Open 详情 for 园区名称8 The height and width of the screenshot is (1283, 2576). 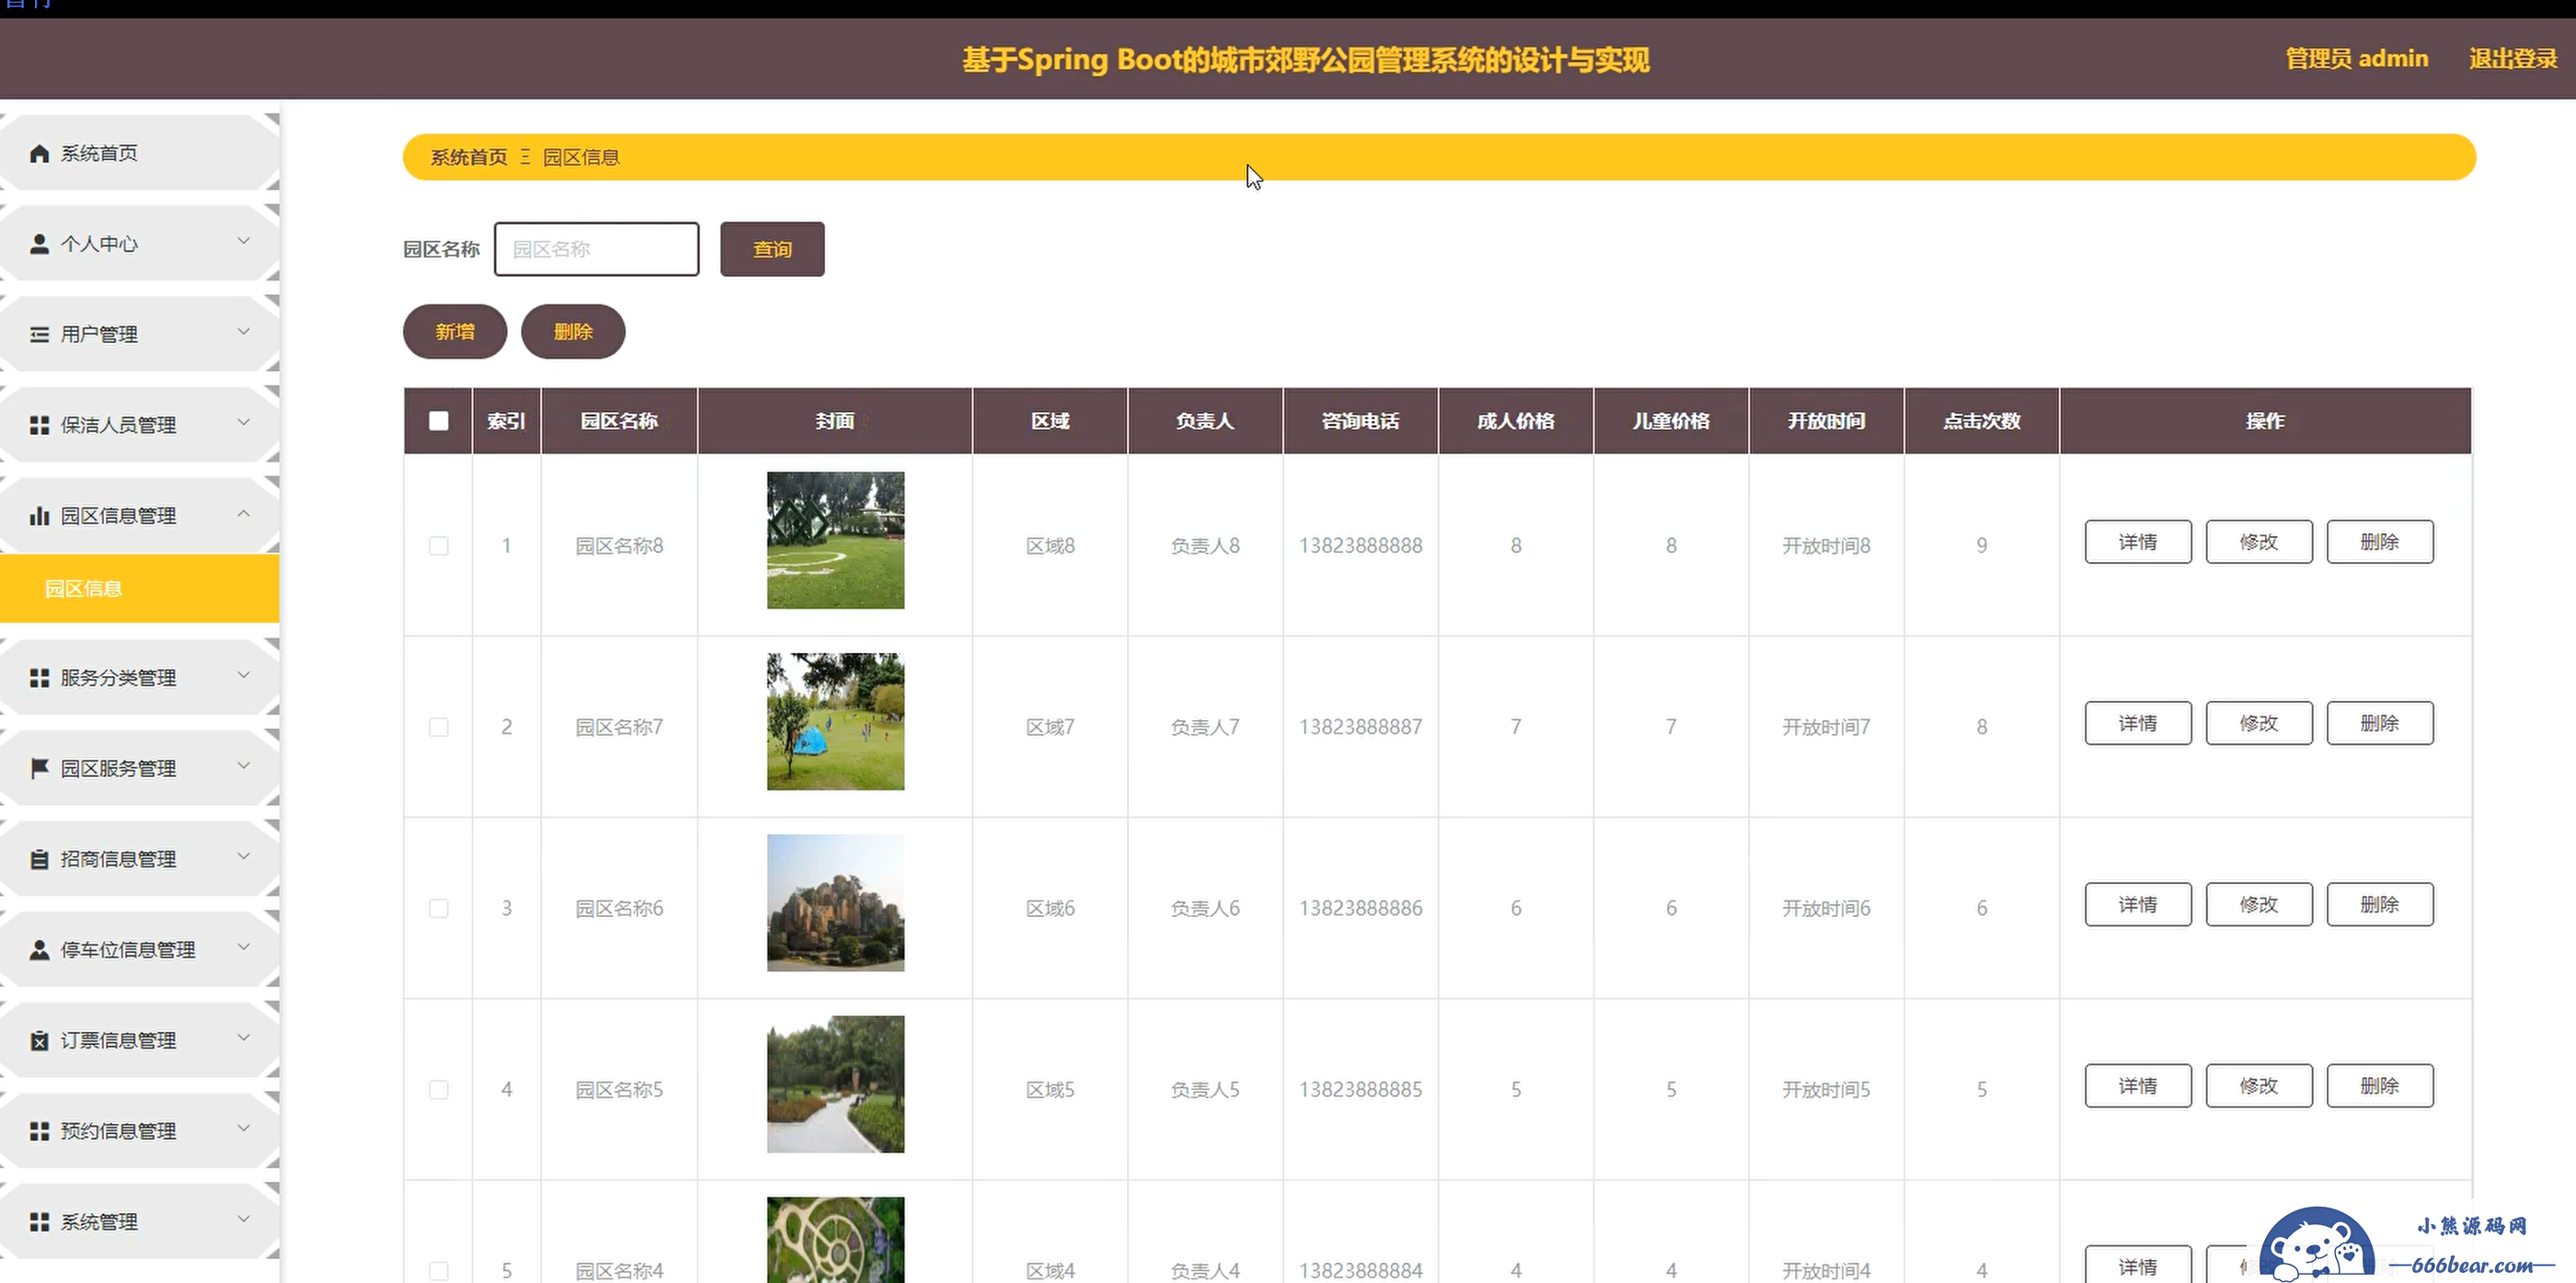point(2138,542)
